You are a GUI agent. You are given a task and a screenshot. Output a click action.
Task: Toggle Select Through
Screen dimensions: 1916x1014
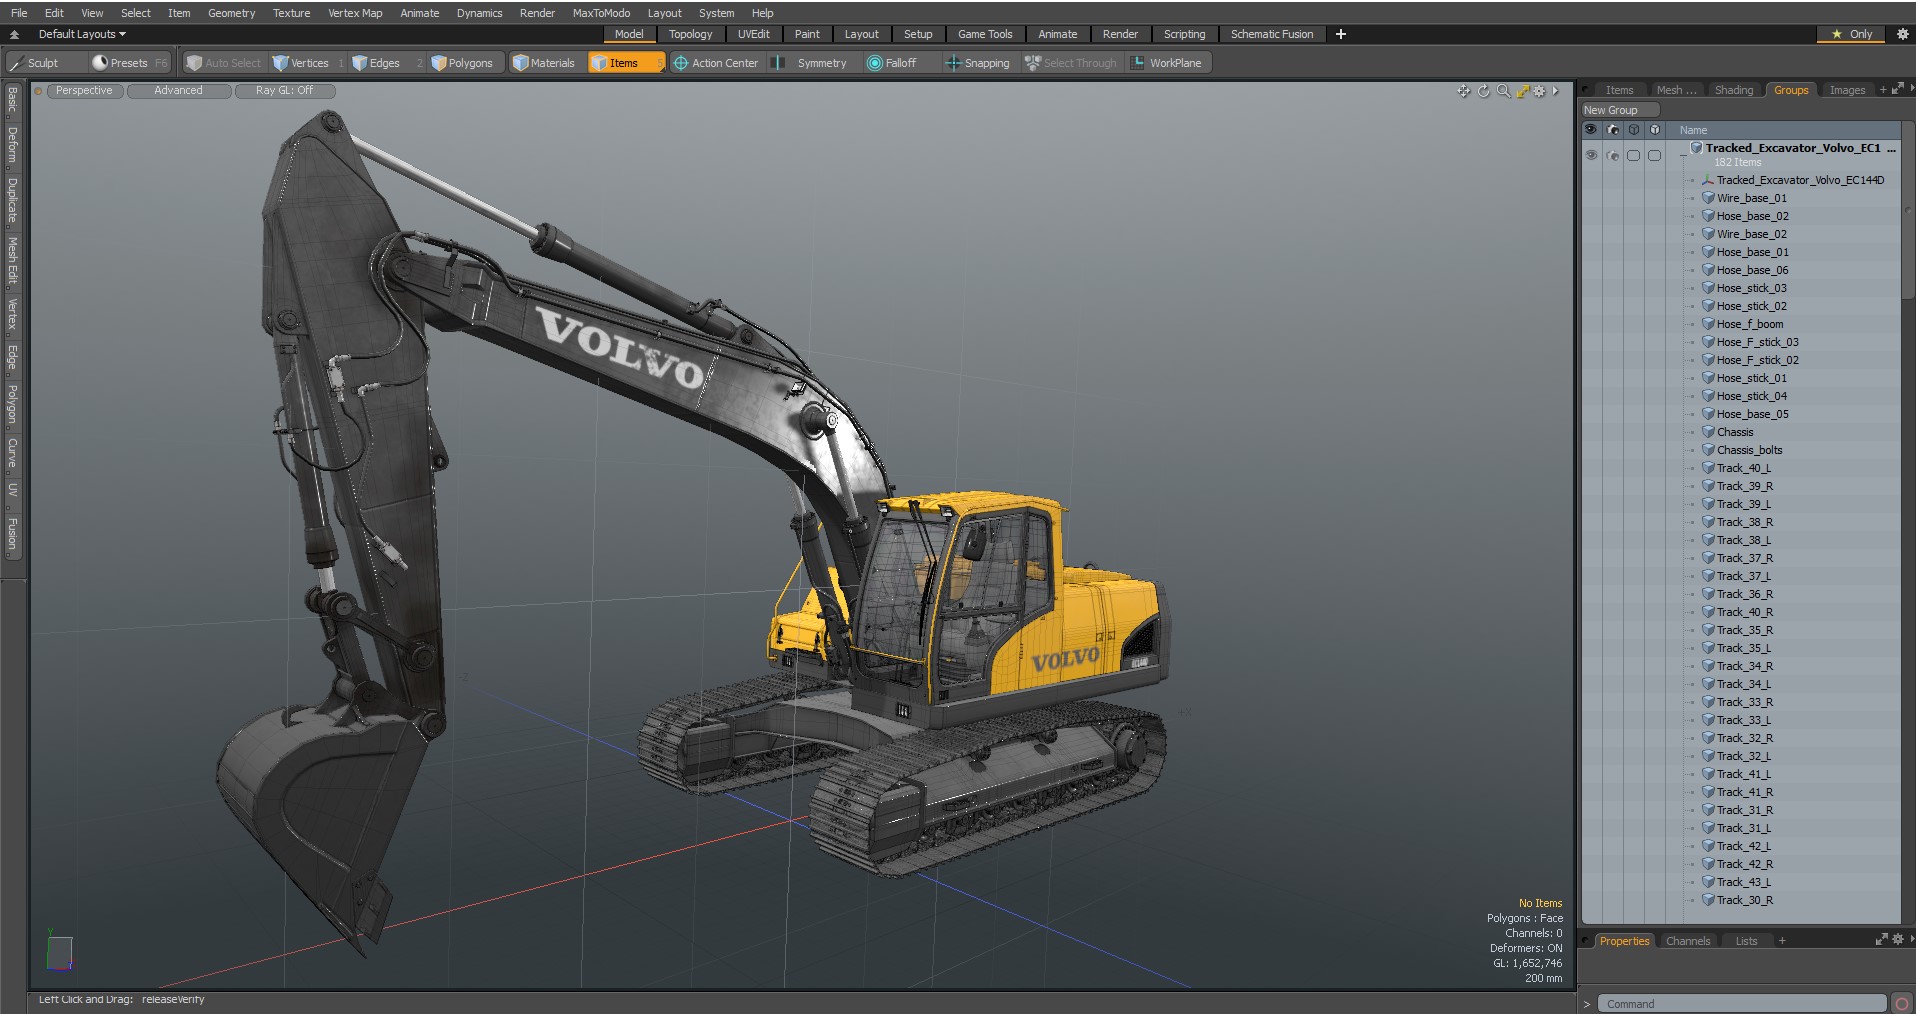[x=1071, y=63]
